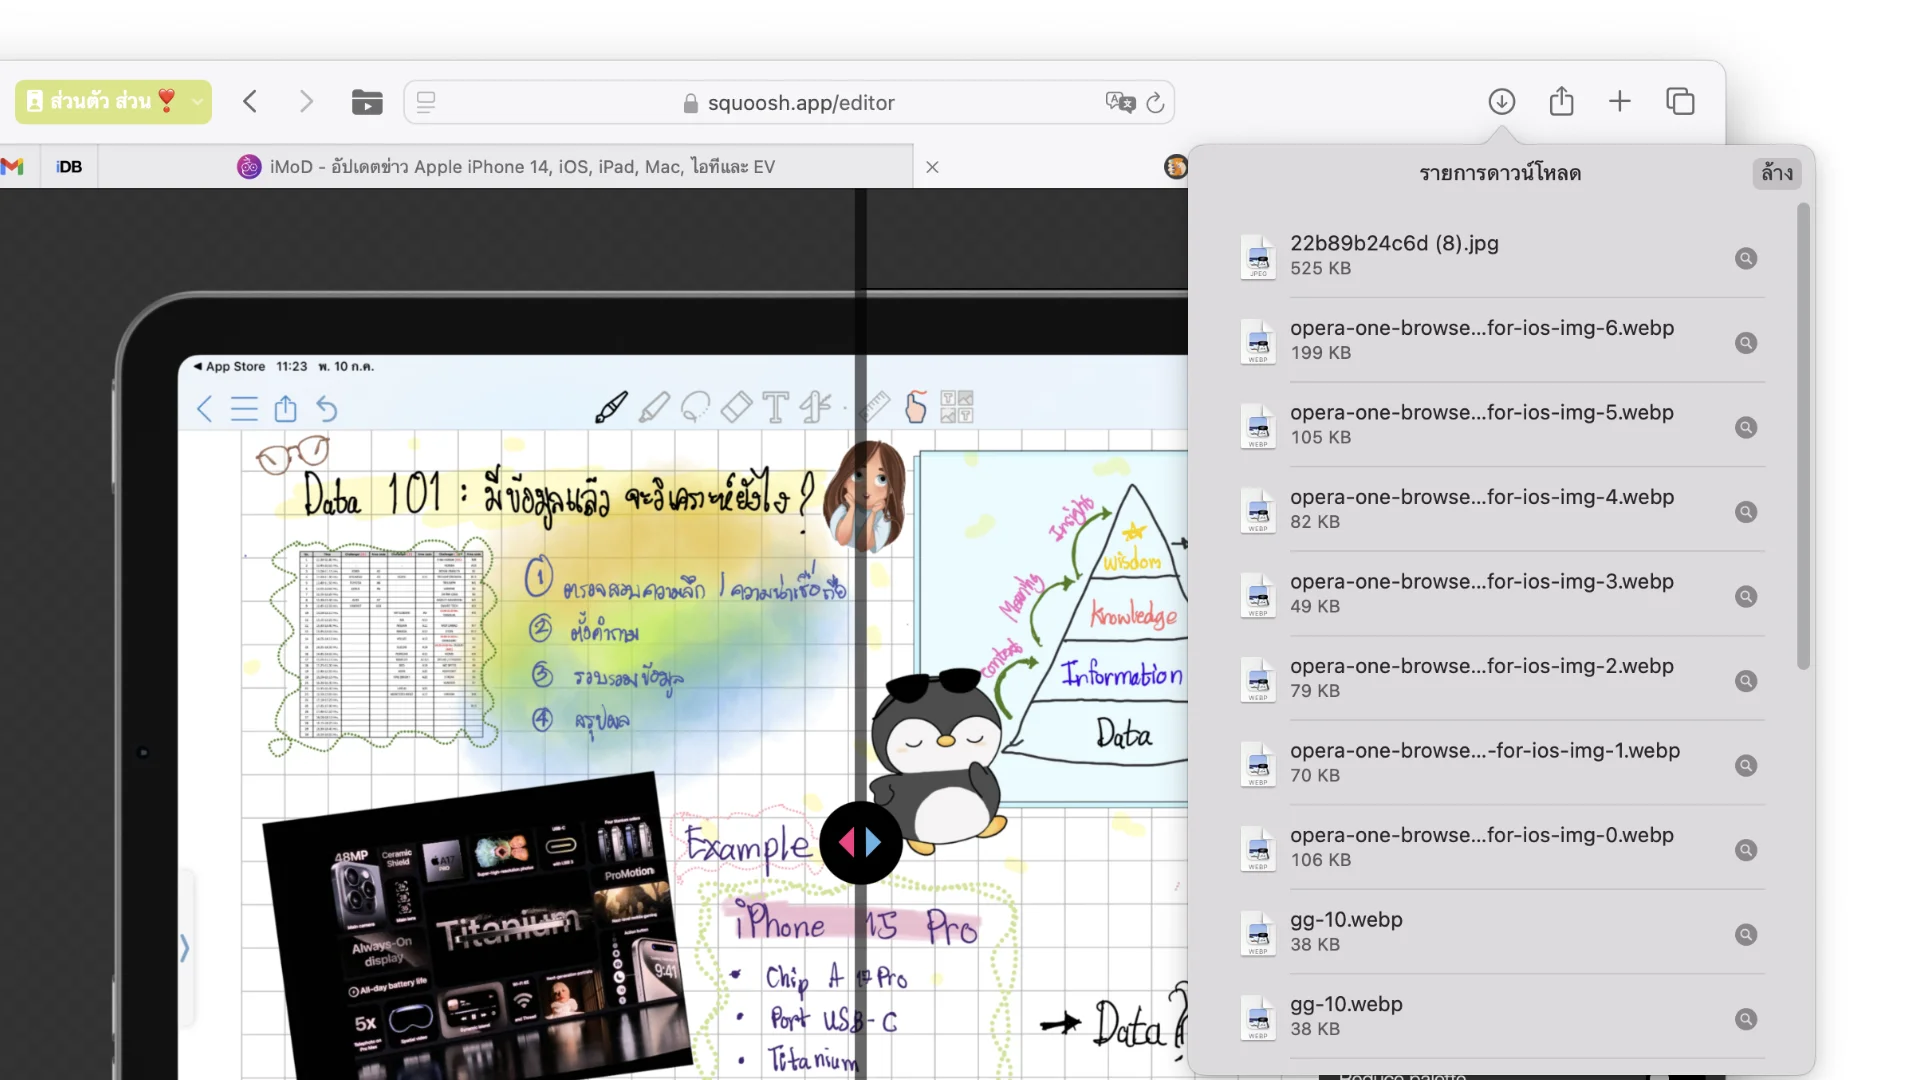
Task: Expand the profile dropdown chevron
Action: pos(198,102)
